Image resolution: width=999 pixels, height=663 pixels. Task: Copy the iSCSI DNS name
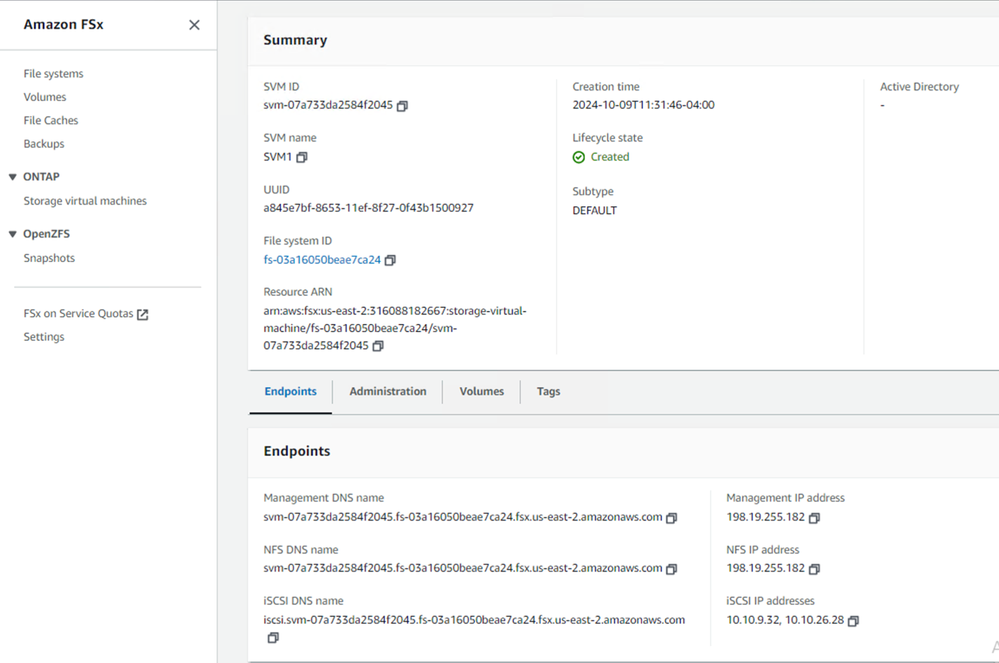click(x=273, y=638)
